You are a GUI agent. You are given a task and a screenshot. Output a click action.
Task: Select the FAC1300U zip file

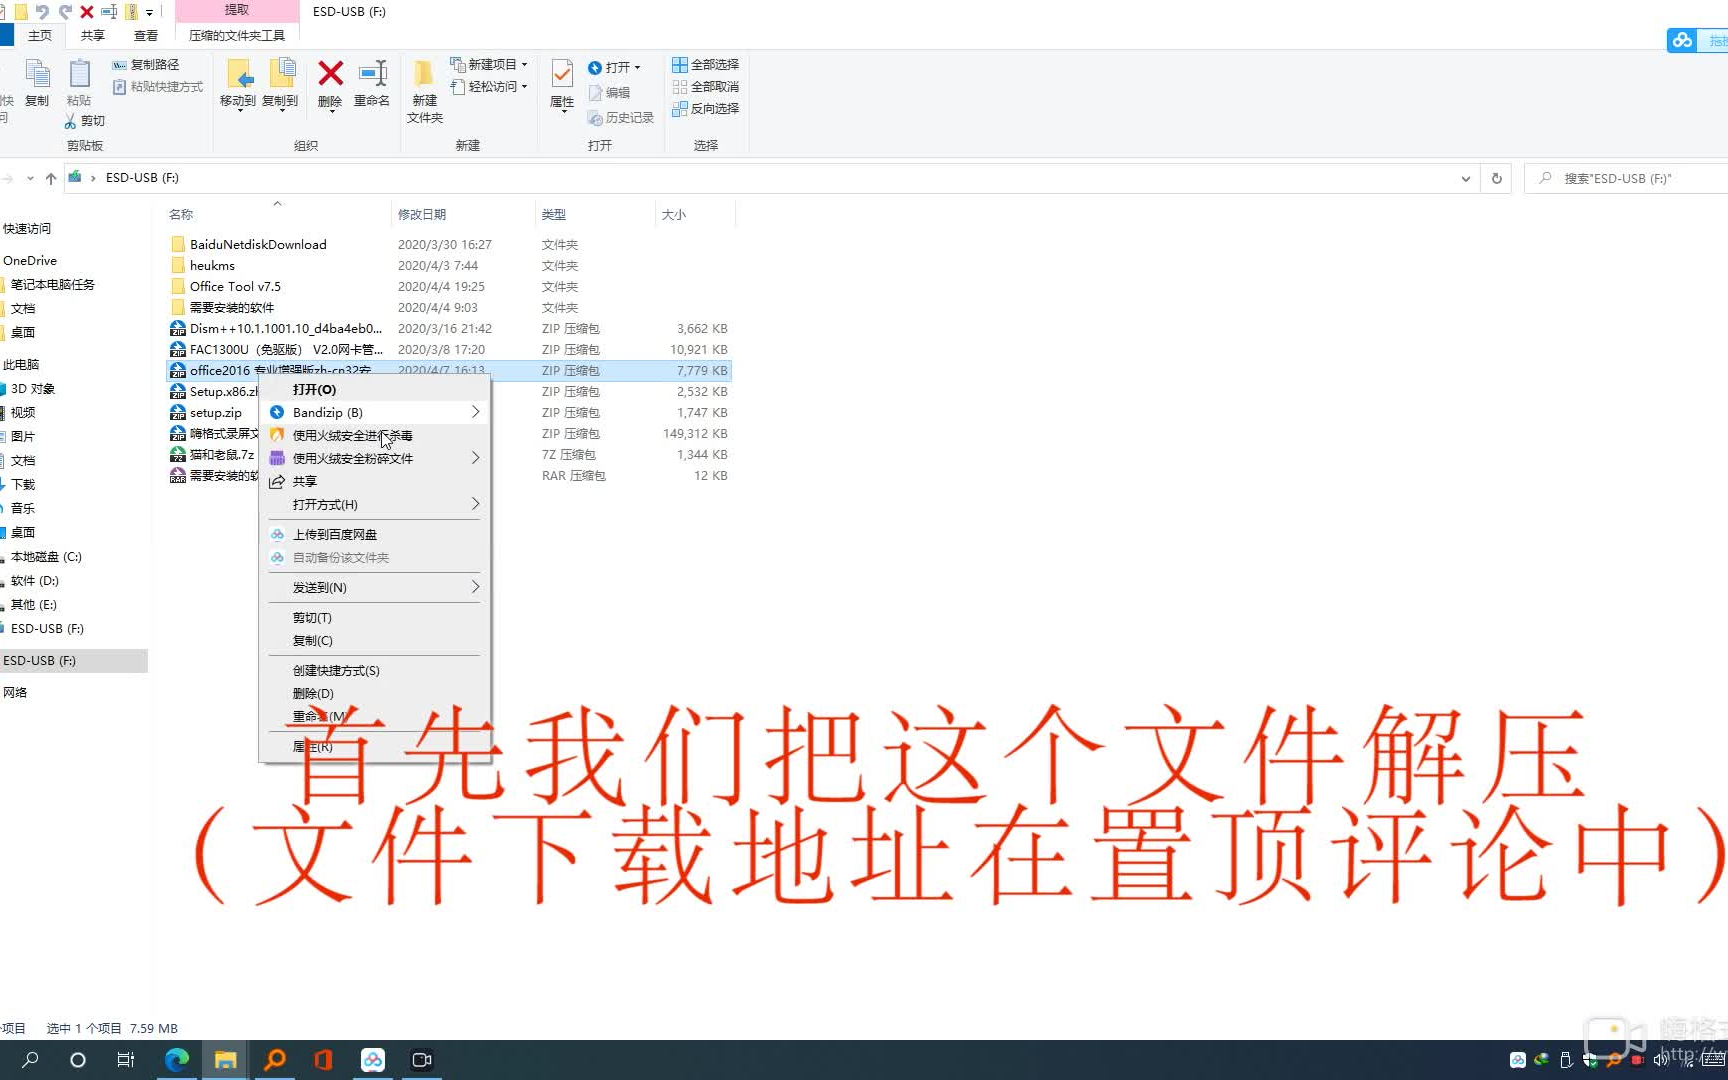click(285, 350)
